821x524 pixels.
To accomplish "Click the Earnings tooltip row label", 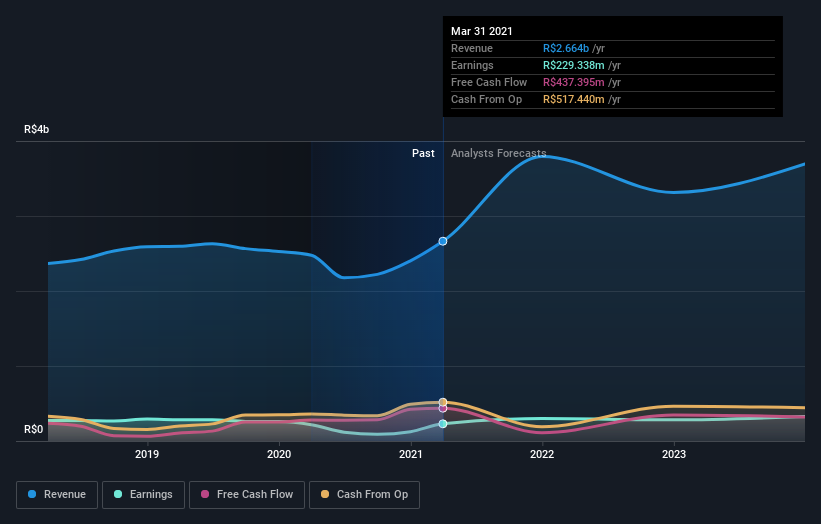I will (x=472, y=65).
